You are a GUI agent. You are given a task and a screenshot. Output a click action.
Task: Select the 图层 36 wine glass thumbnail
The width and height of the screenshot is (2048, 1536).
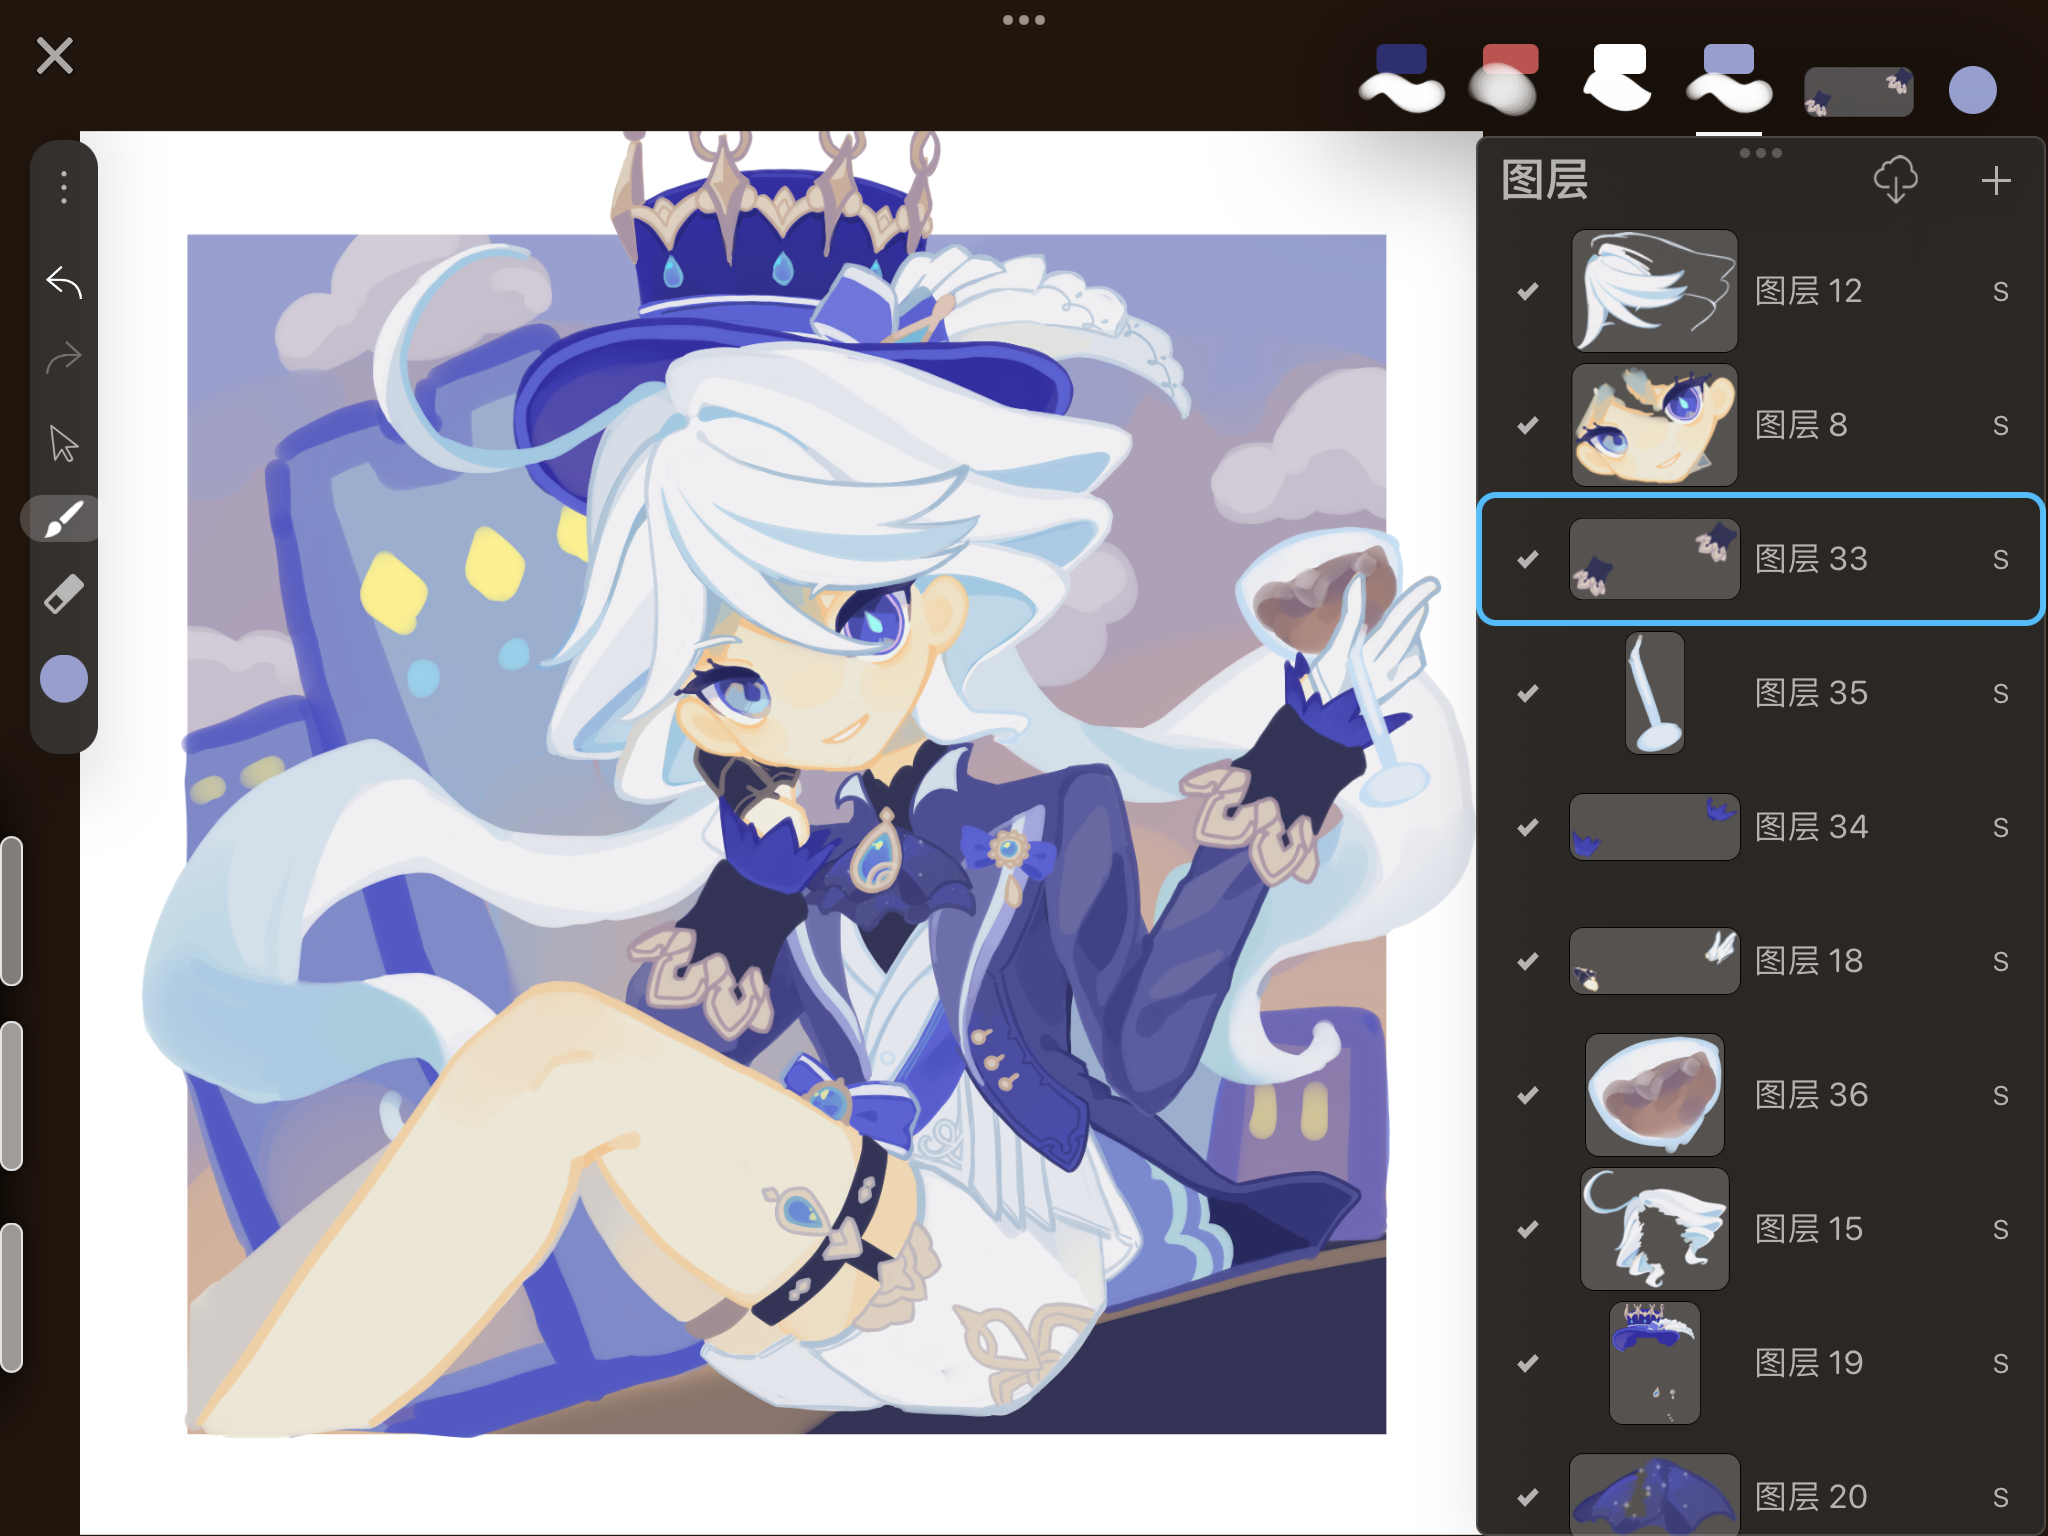pos(1655,1095)
